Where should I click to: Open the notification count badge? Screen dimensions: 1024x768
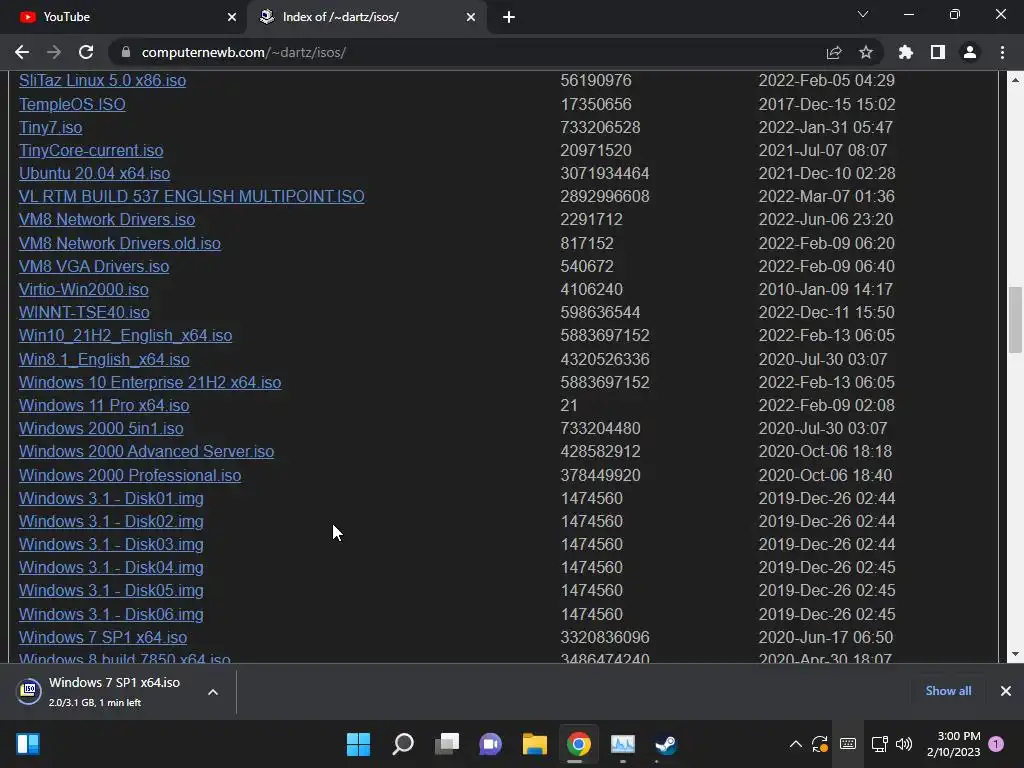click(x=996, y=744)
